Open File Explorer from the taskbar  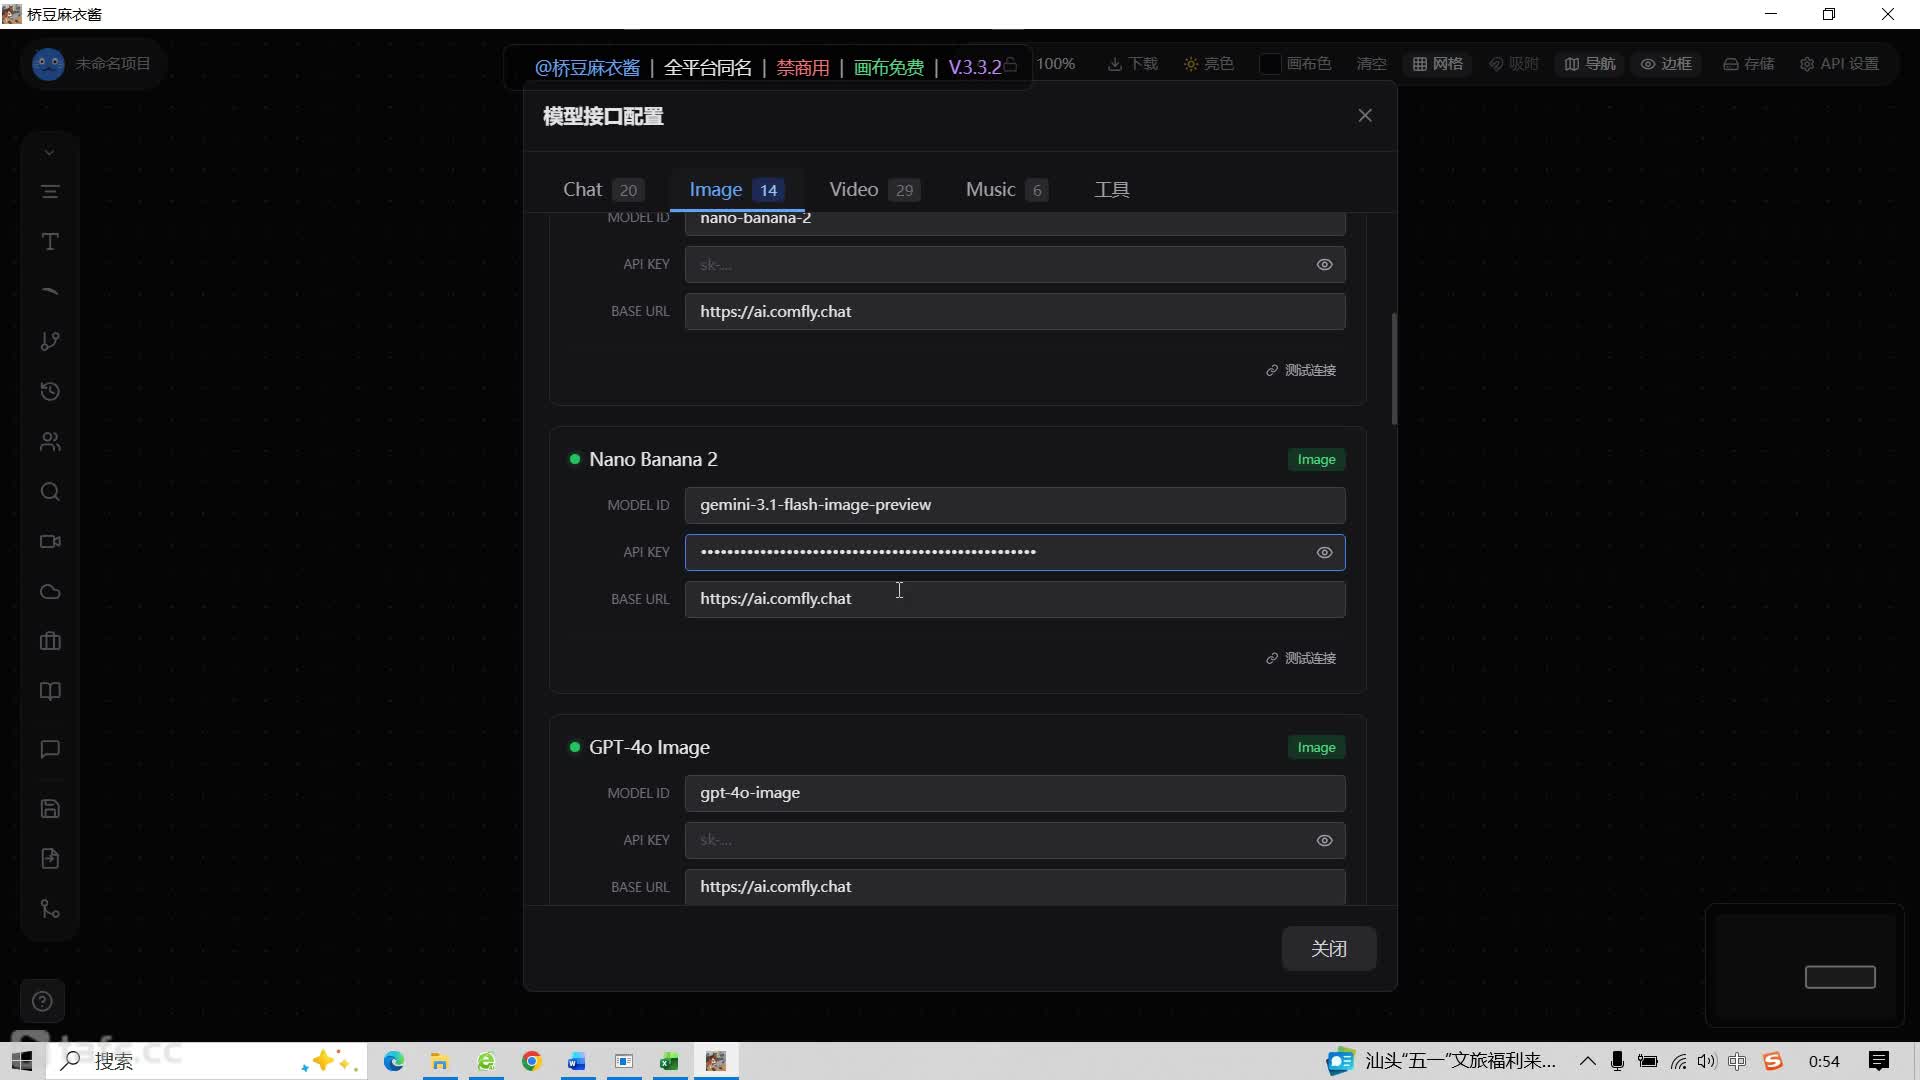[x=439, y=1061]
